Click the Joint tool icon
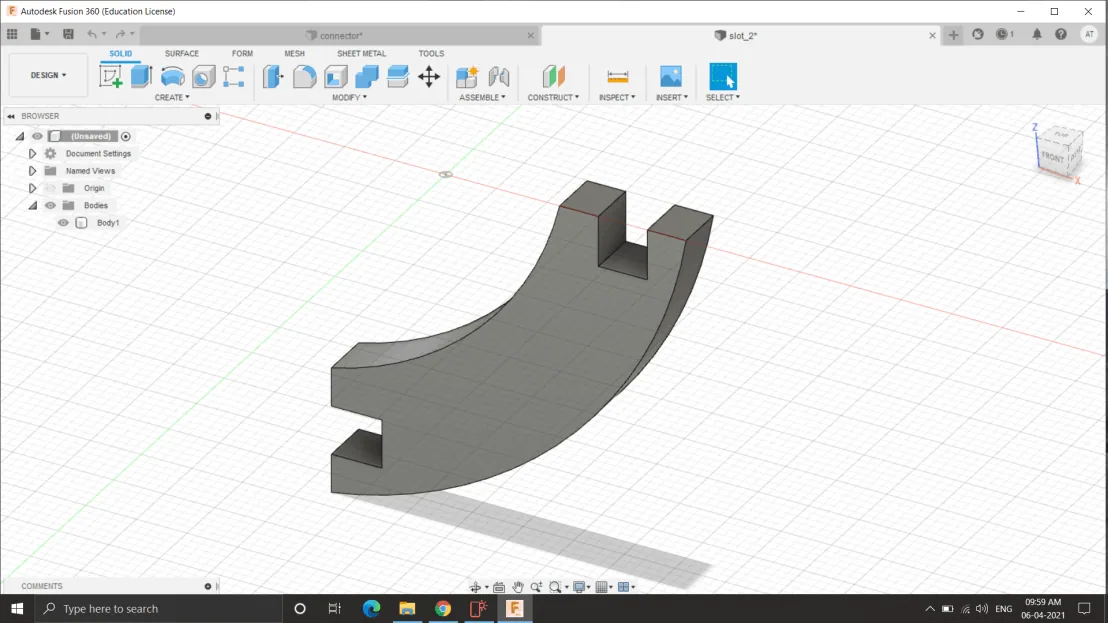Viewport: 1108px width, 623px height. pyautogui.click(x=499, y=76)
